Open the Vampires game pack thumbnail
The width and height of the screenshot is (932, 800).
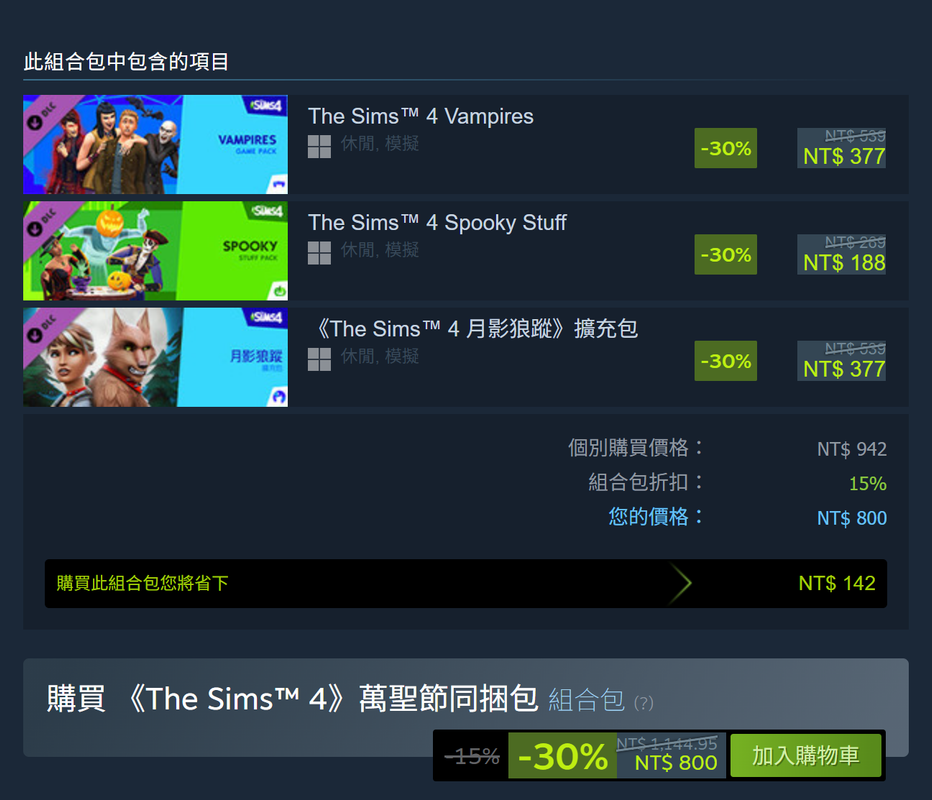pyautogui.click(x=155, y=144)
